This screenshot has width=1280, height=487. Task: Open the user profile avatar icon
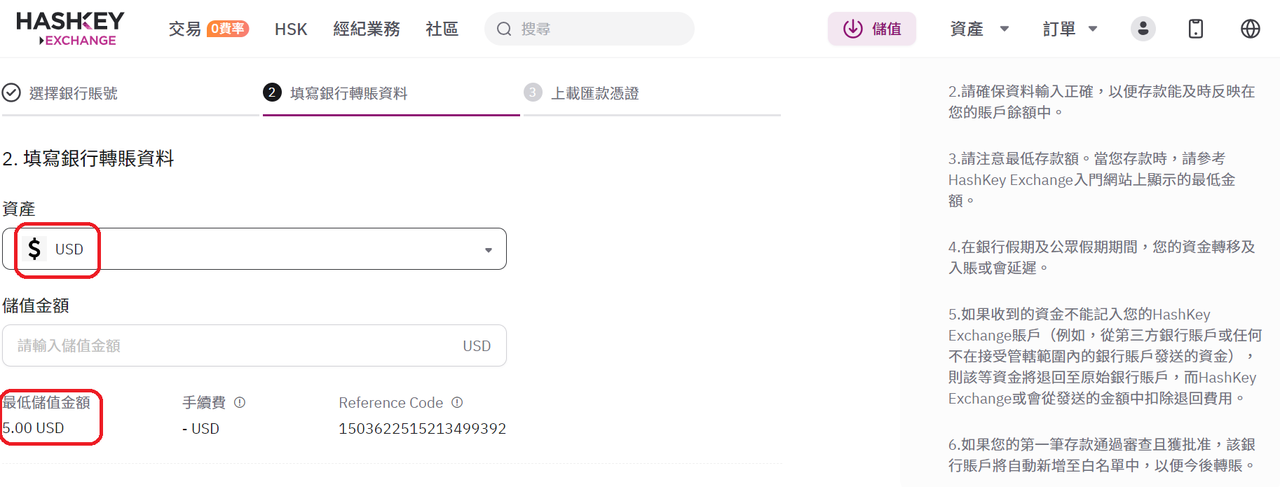(x=1143, y=29)
